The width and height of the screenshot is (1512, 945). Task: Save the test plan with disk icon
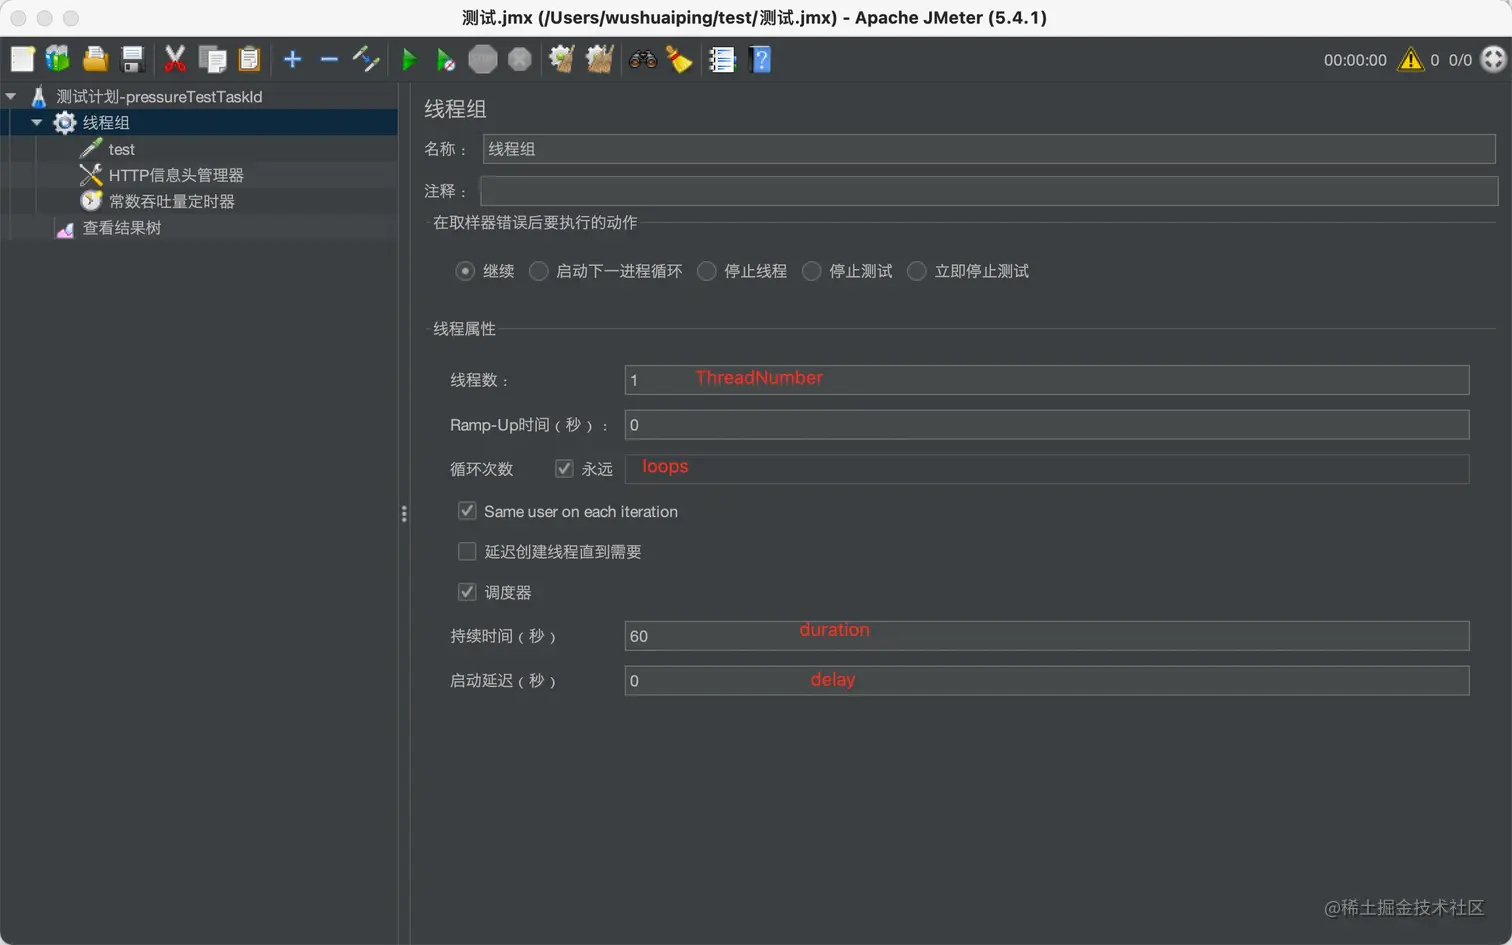(132, 60)
